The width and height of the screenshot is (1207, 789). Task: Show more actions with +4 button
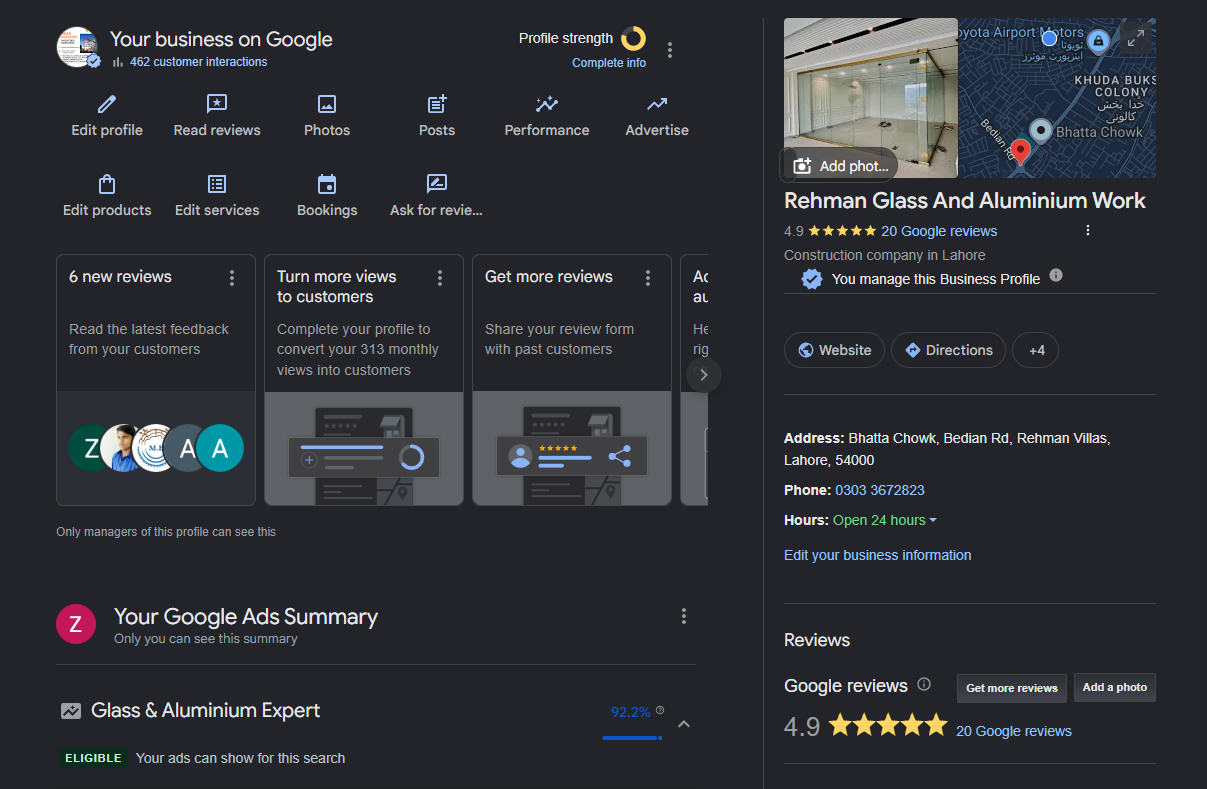point(1036,350)
